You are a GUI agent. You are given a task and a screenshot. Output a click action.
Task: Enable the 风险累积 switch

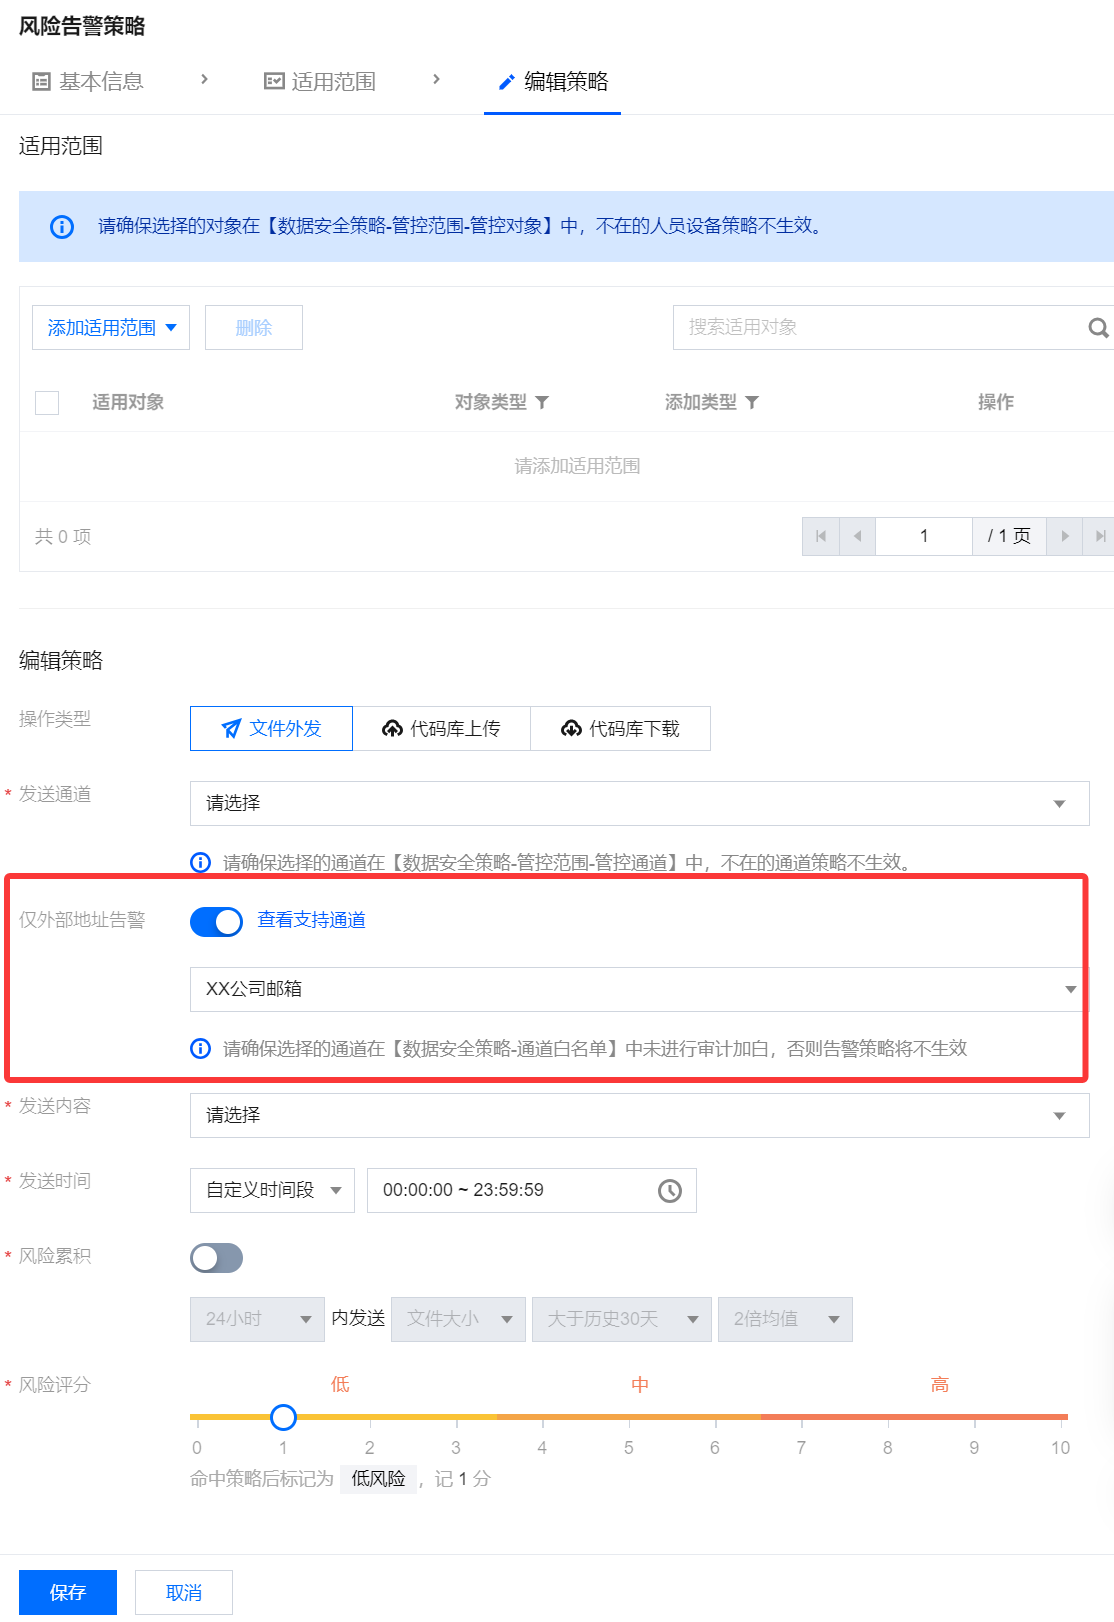tap(216, 1258)
